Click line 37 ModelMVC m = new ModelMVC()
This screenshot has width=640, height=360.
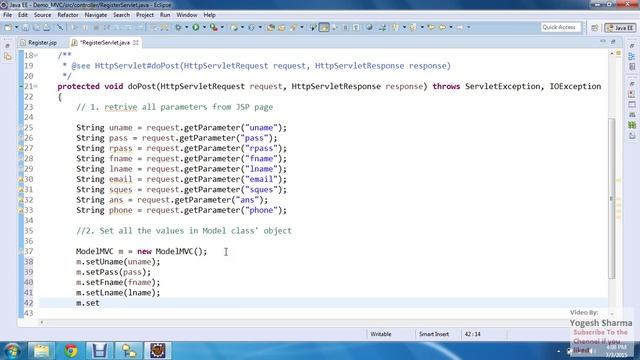point(141,251)
